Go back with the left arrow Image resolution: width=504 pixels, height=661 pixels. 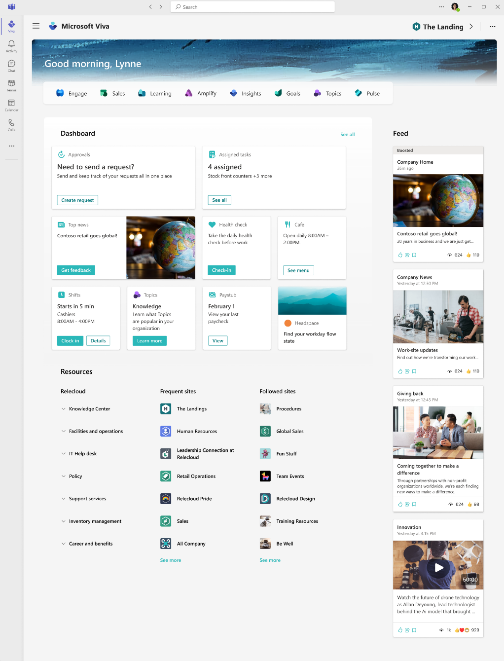click(150, 7)
